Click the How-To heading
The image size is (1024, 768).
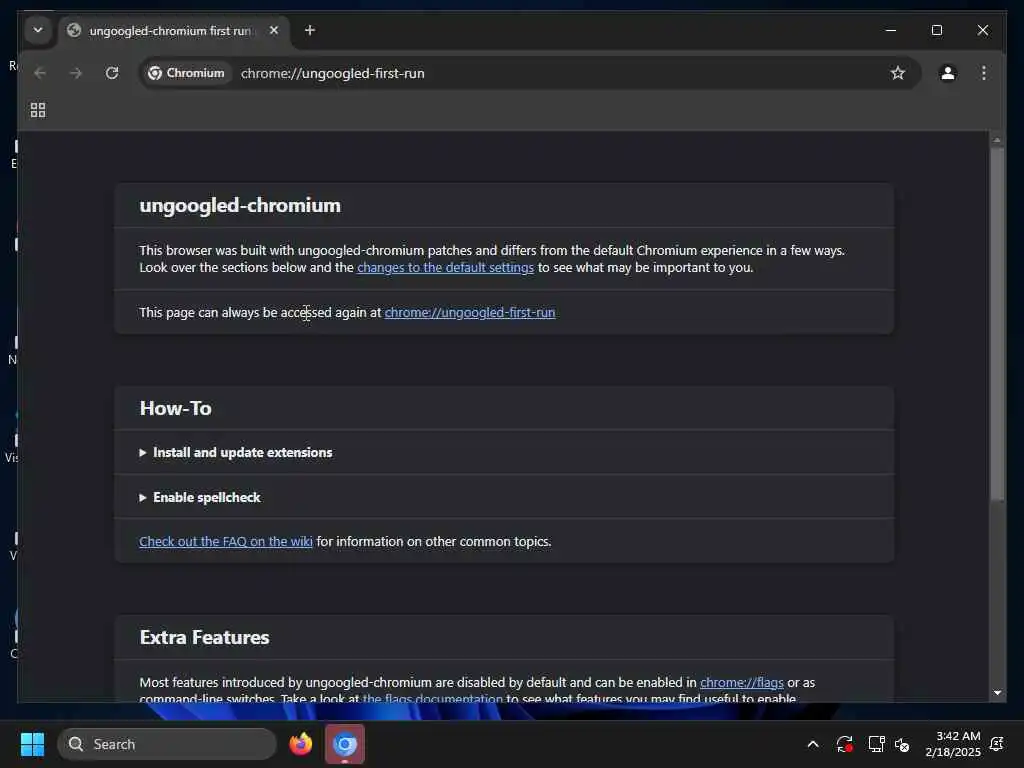click(x=175, y=408)
